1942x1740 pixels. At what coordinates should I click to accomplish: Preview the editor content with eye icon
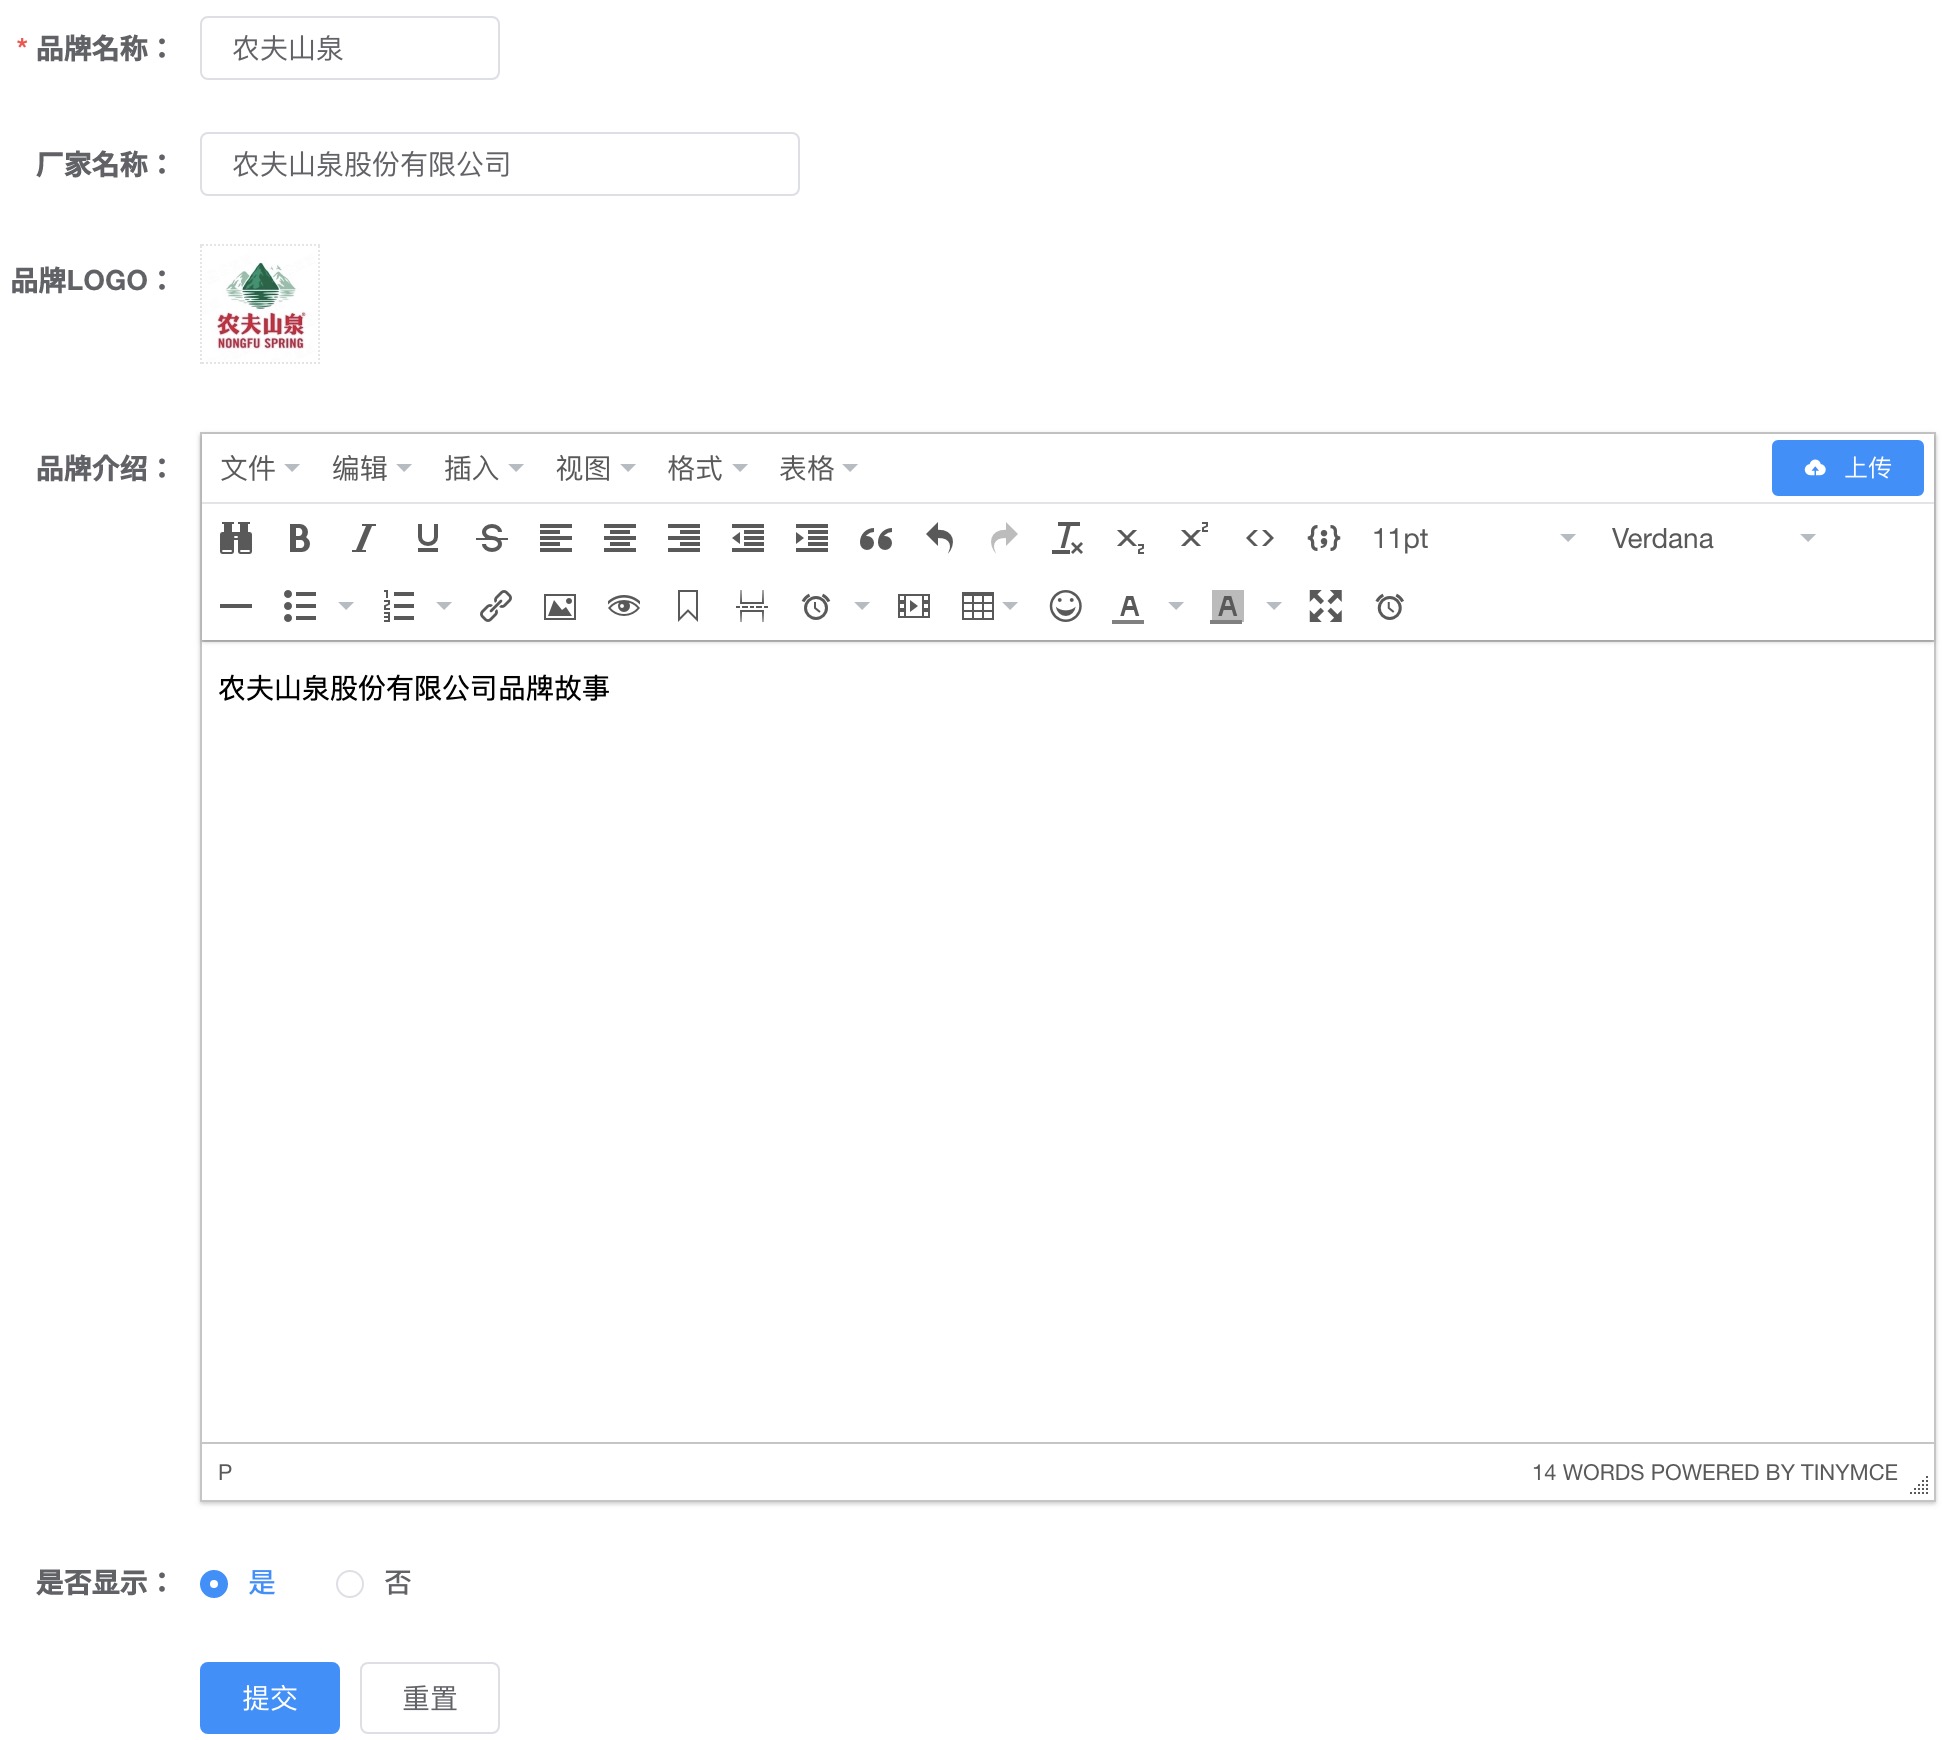624,606
